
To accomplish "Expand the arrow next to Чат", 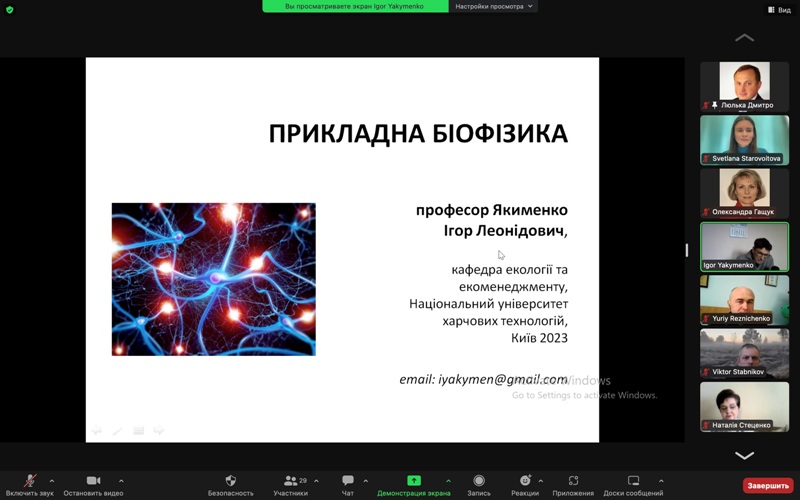I will [365, 481].
